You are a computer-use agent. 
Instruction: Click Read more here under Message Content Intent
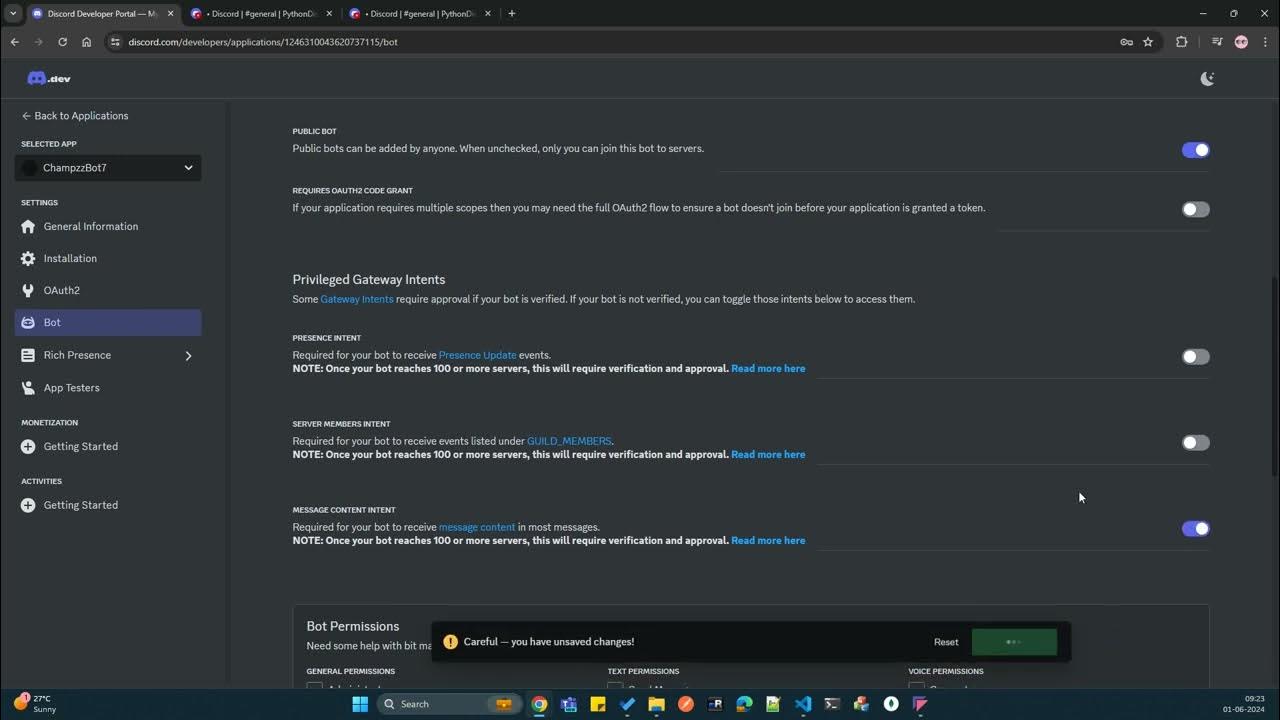(x=768, y=540)
